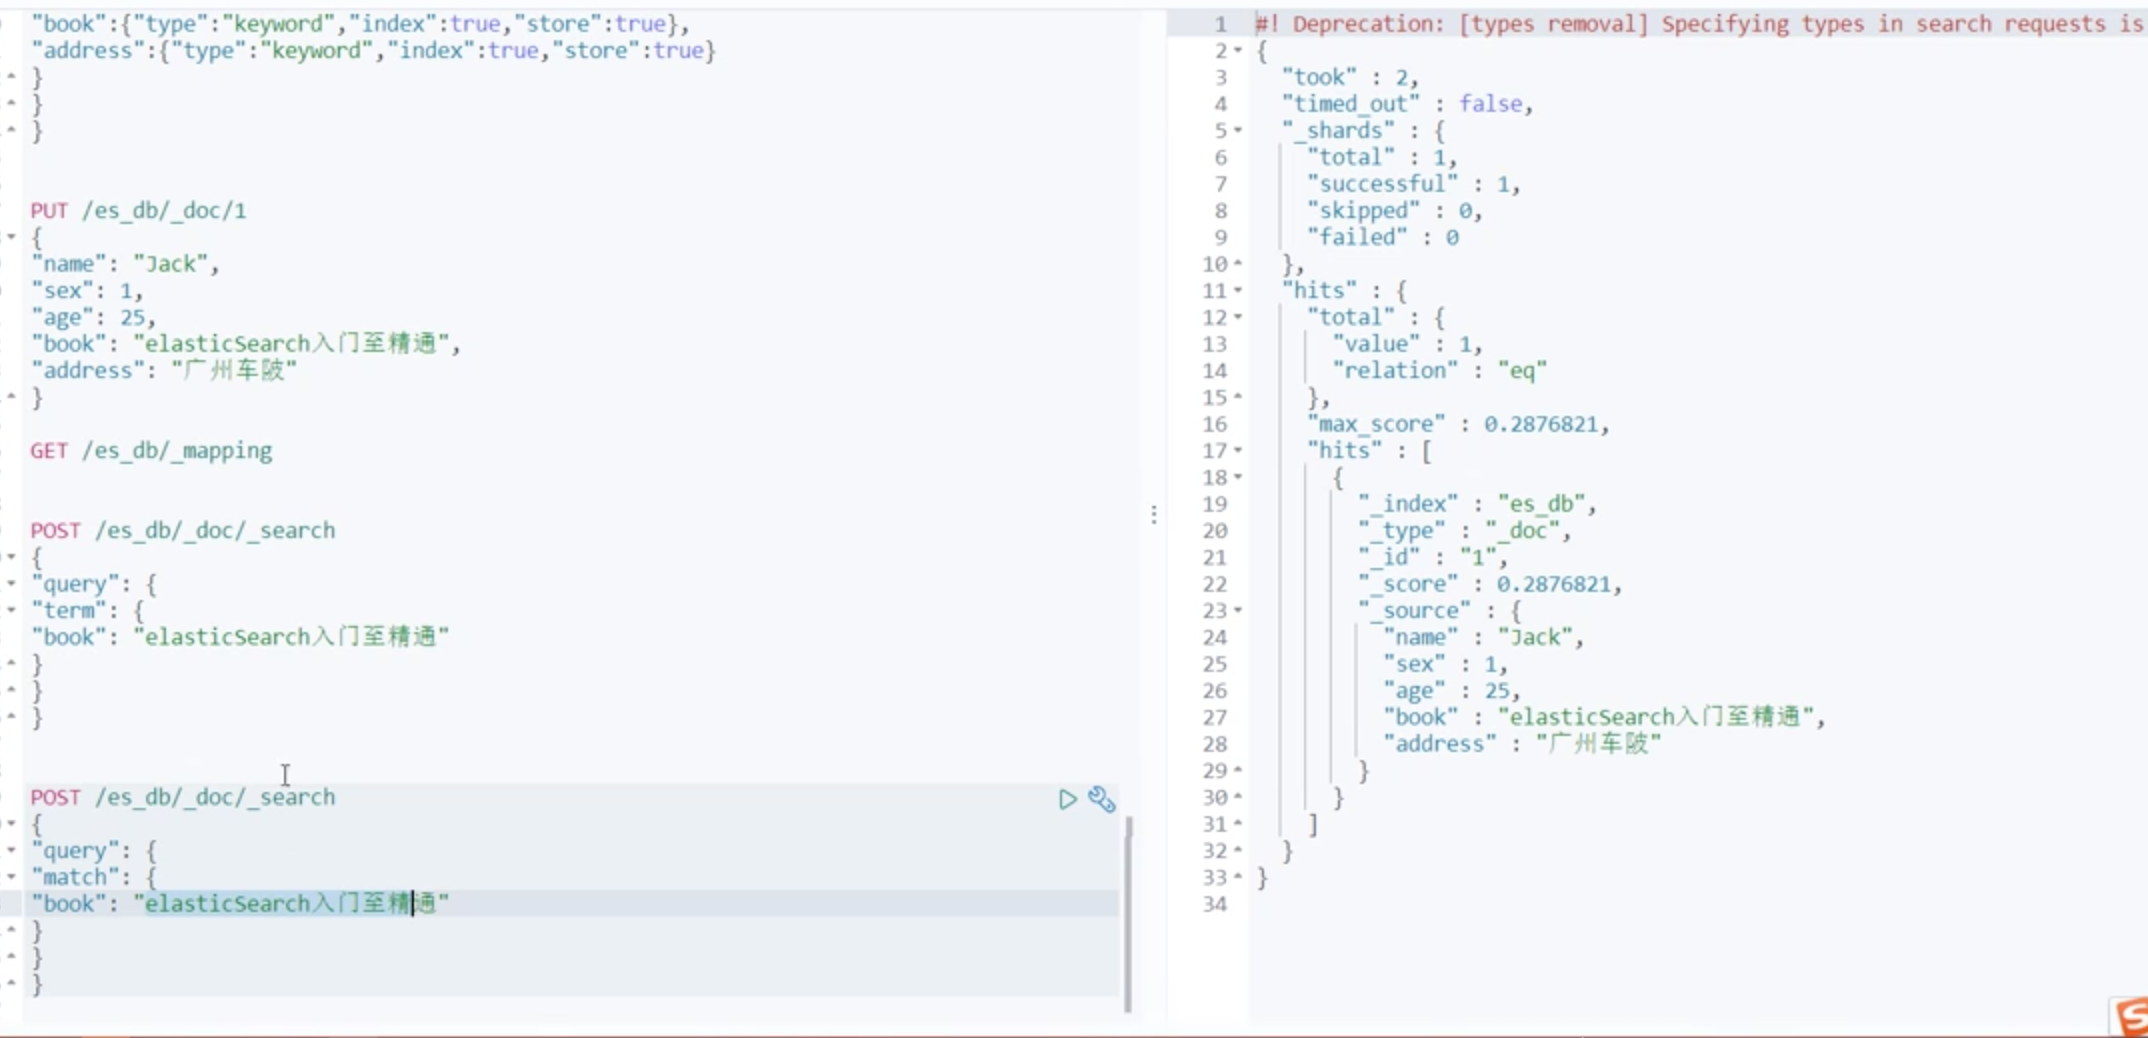Click "timed_out" : false in output

(x=1407, y=104)
